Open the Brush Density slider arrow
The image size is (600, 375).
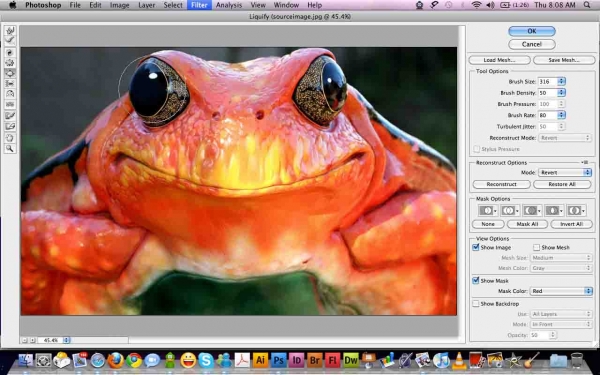tap(561, 93)
